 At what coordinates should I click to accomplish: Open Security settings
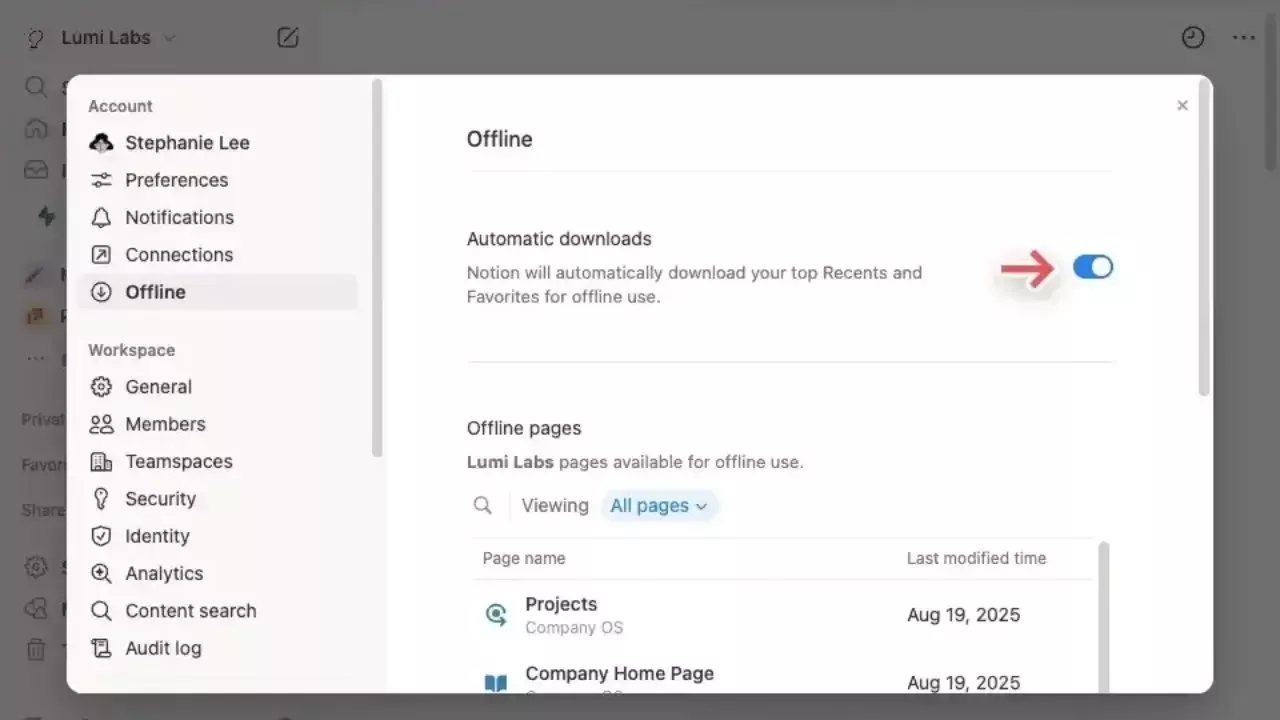[x=217, y=499]
